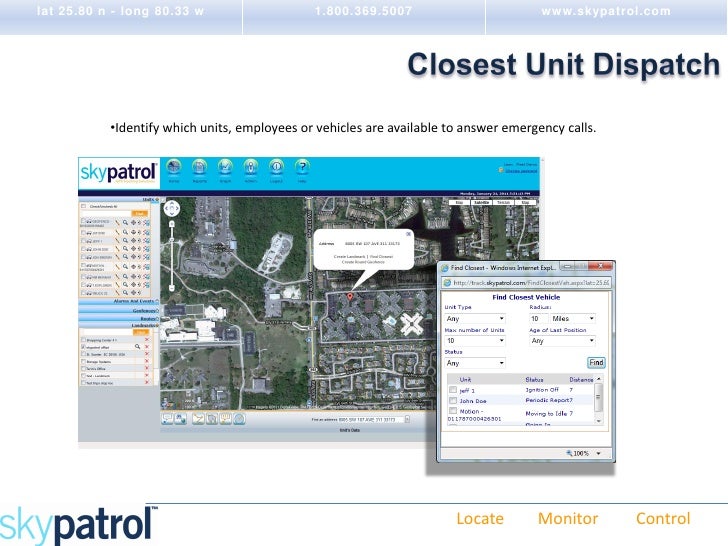Click the Find button in Find Closest Vehicle
This screenshot has height=546, width=728.
[x=596, y=363]
